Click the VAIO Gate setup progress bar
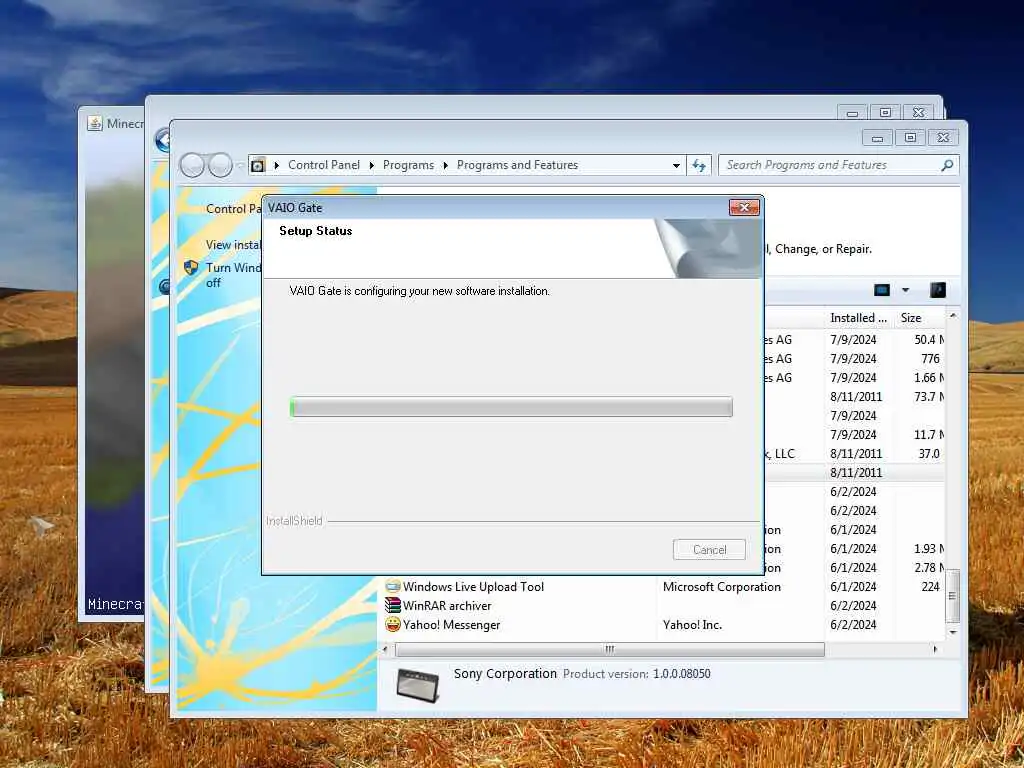Image resolution: width=1024 pixels, height=768 pixels. pyautogui.click(x=511, y=407)
